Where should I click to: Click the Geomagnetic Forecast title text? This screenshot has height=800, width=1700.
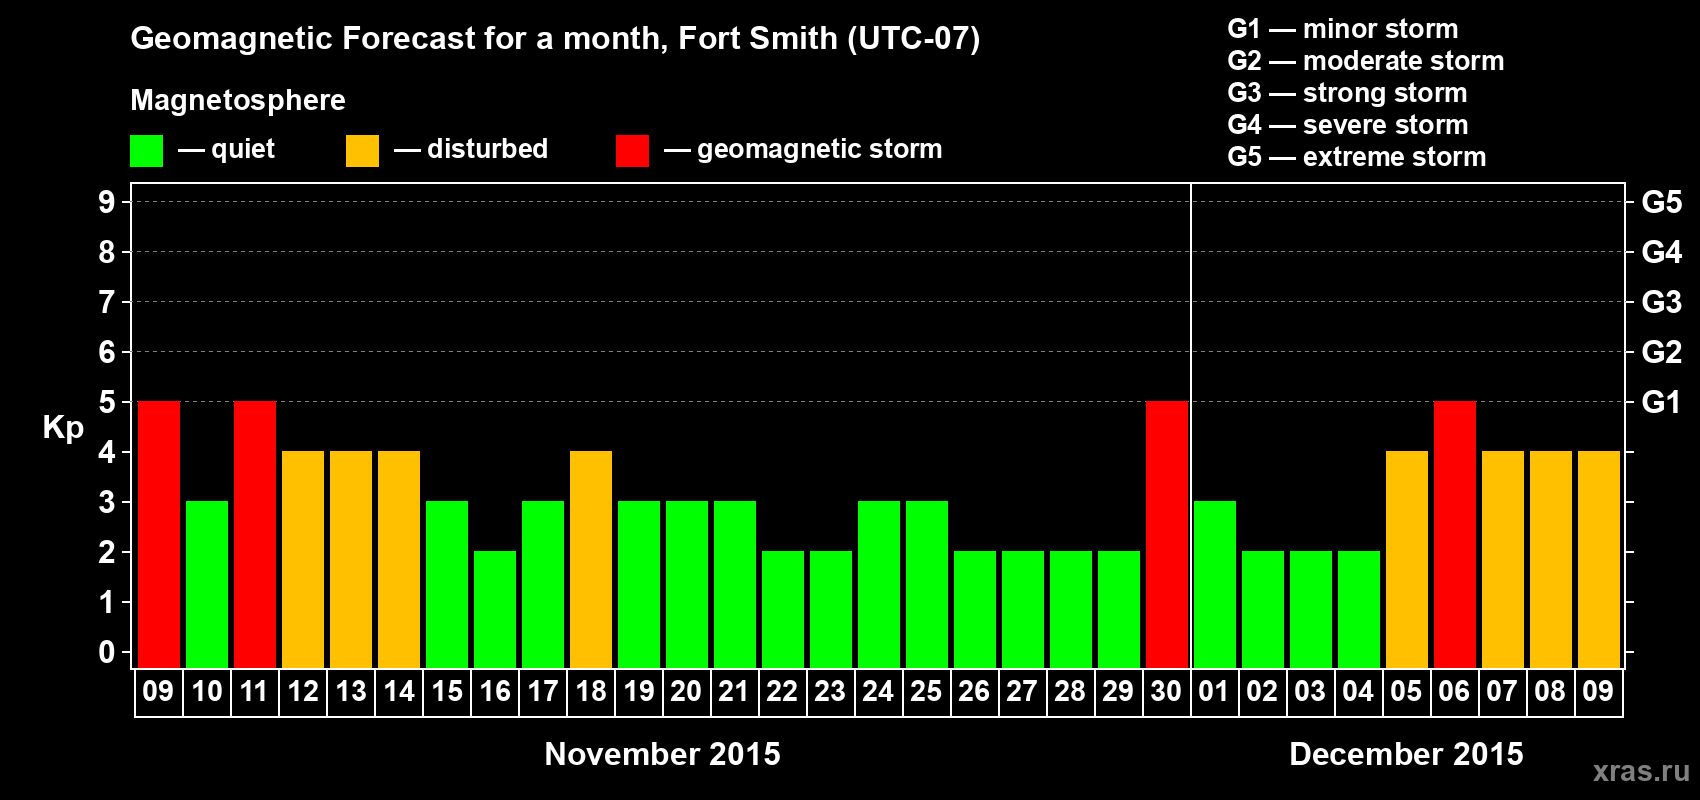[555, 39]
